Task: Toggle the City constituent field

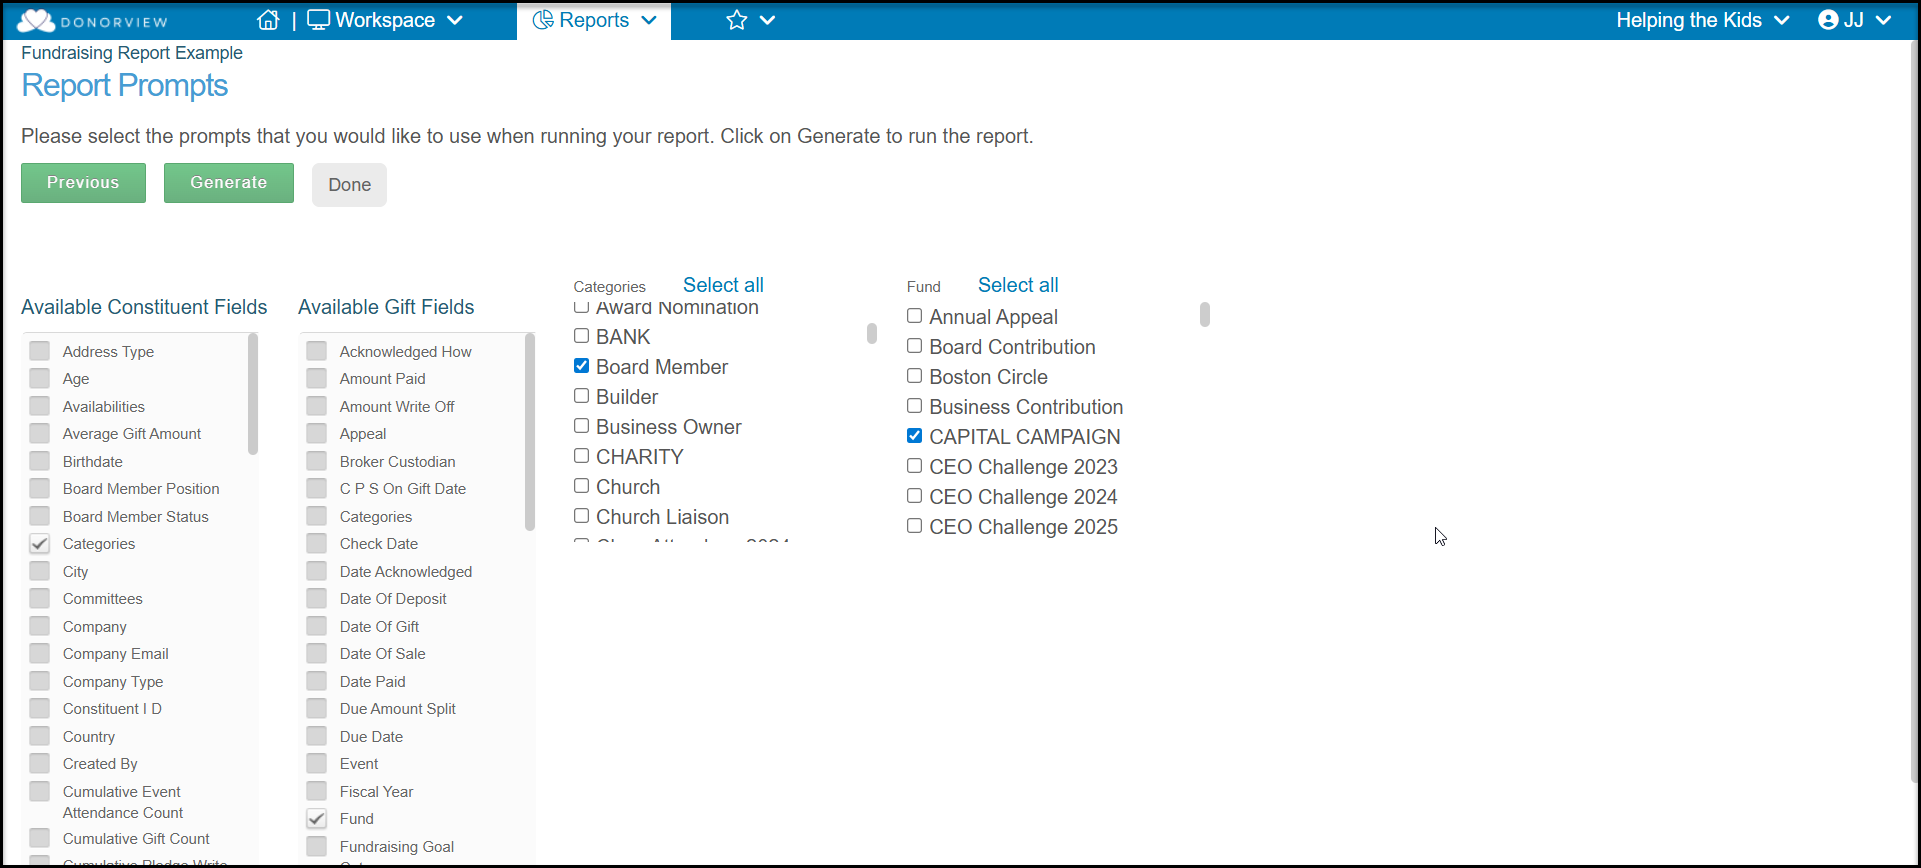Action: (x=39, y=571)
